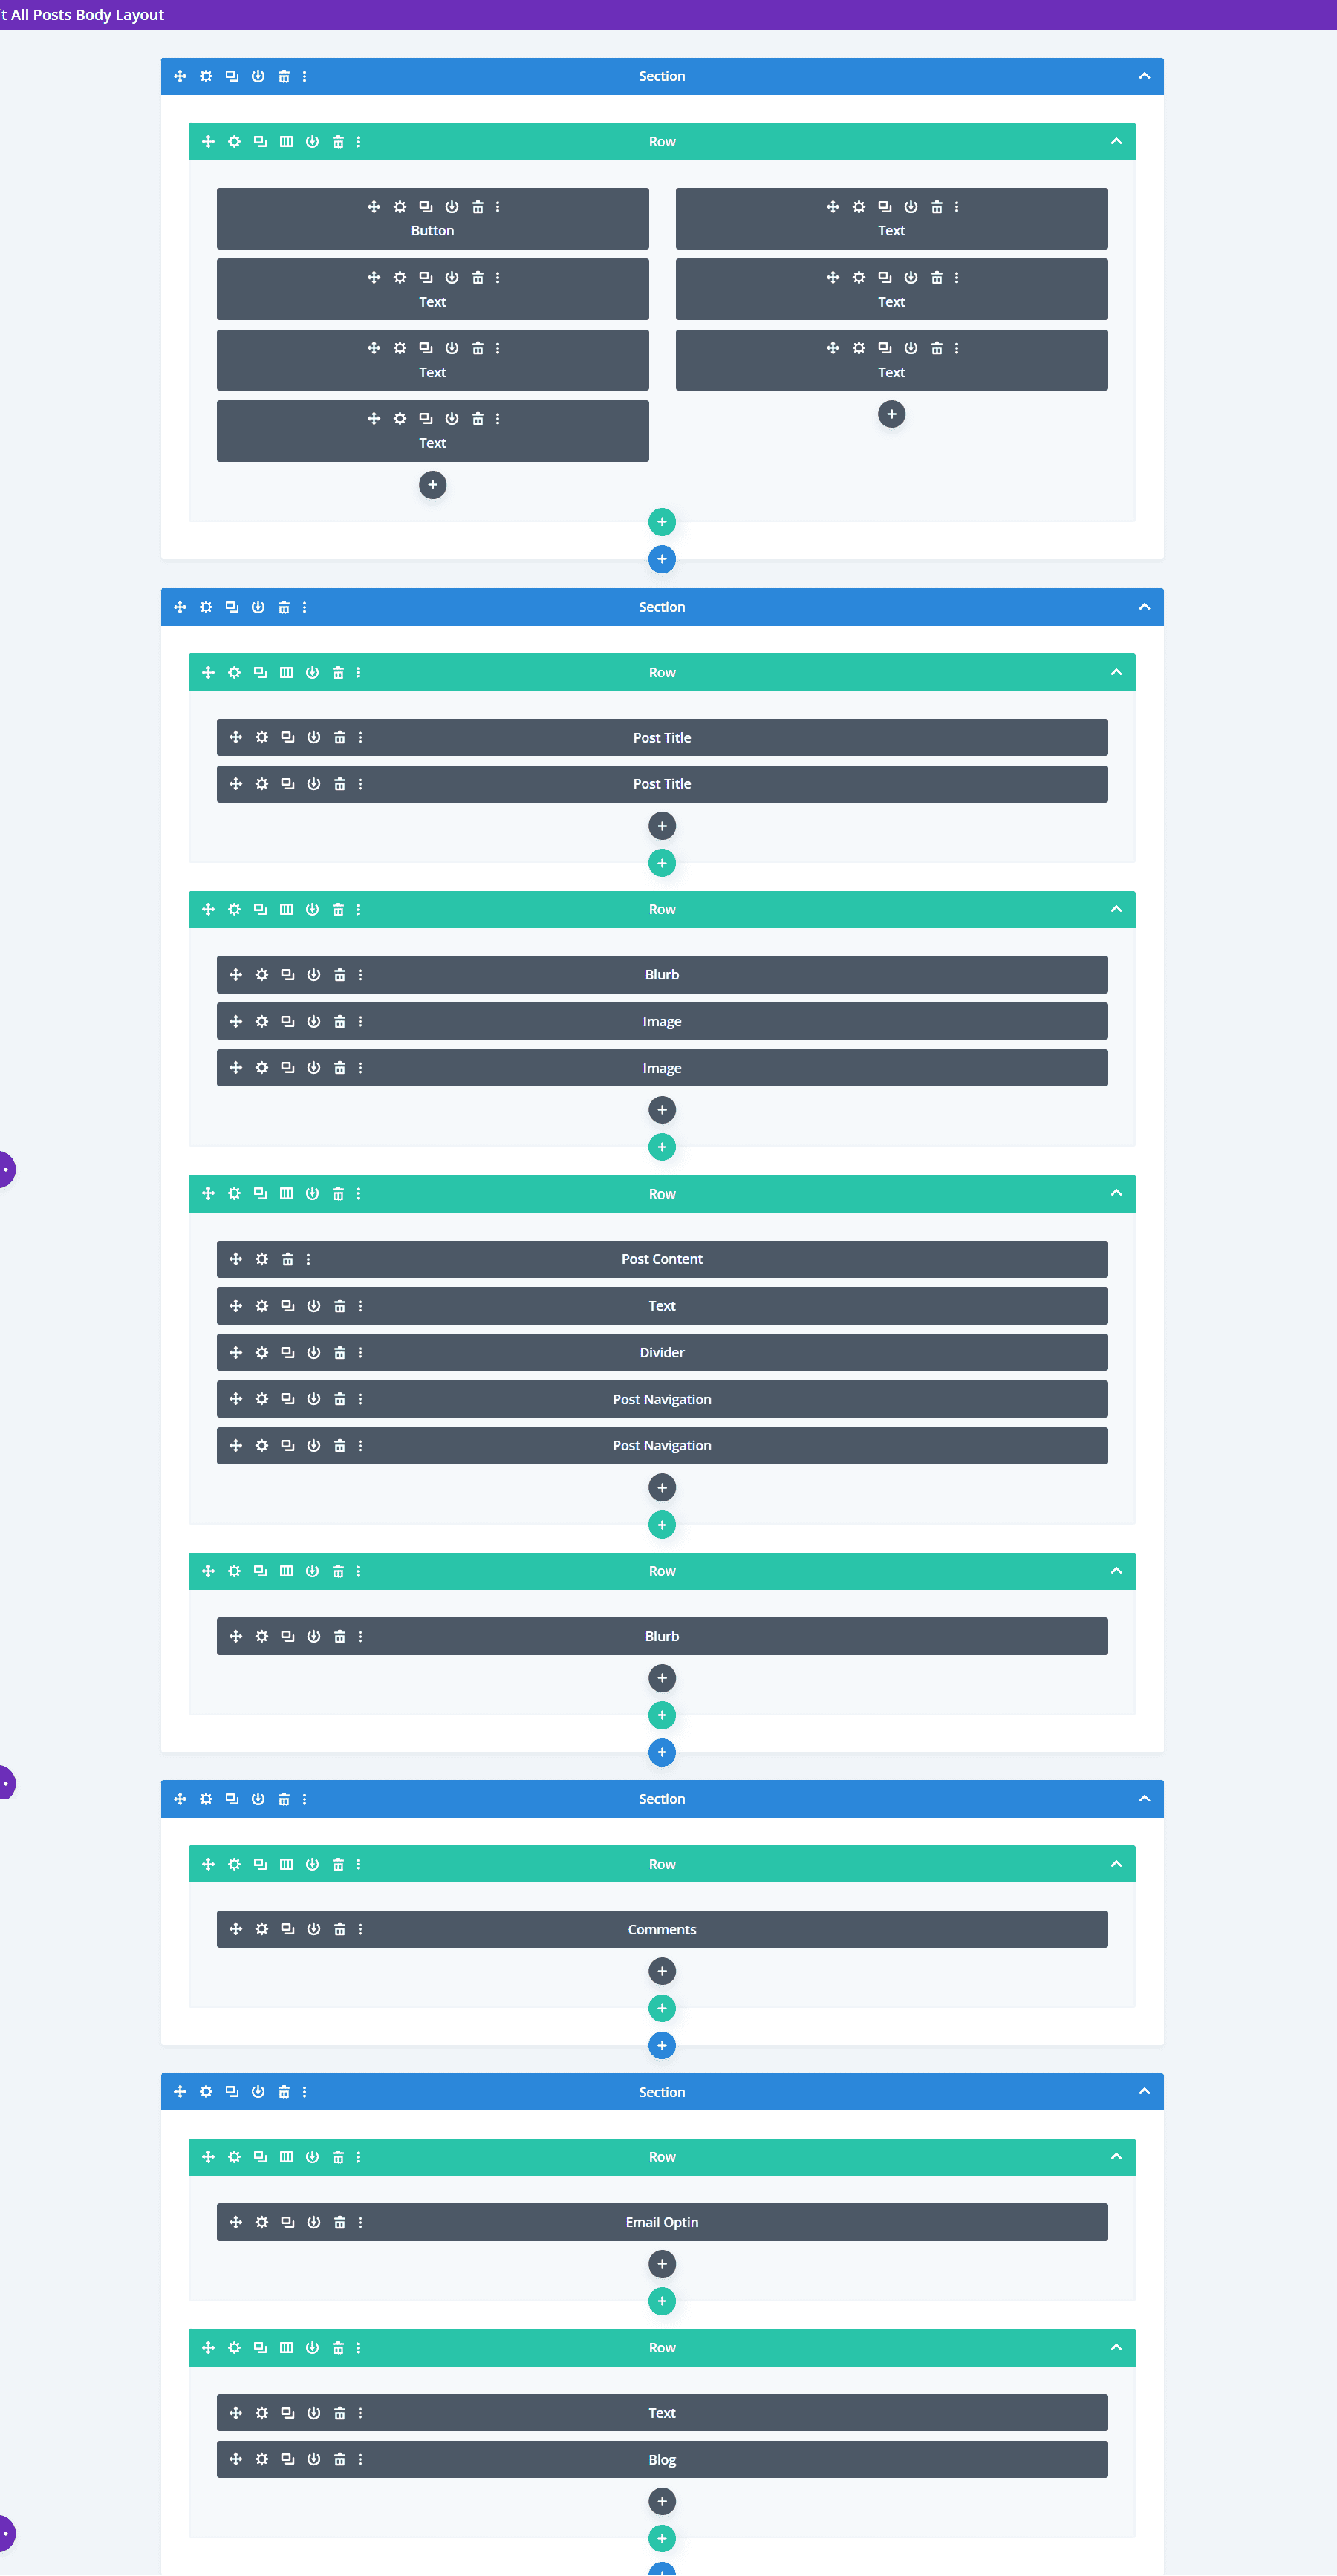Collapse the row containing the Button module
This screenshot has width=1337, height=2576.
pos(1116,141)
